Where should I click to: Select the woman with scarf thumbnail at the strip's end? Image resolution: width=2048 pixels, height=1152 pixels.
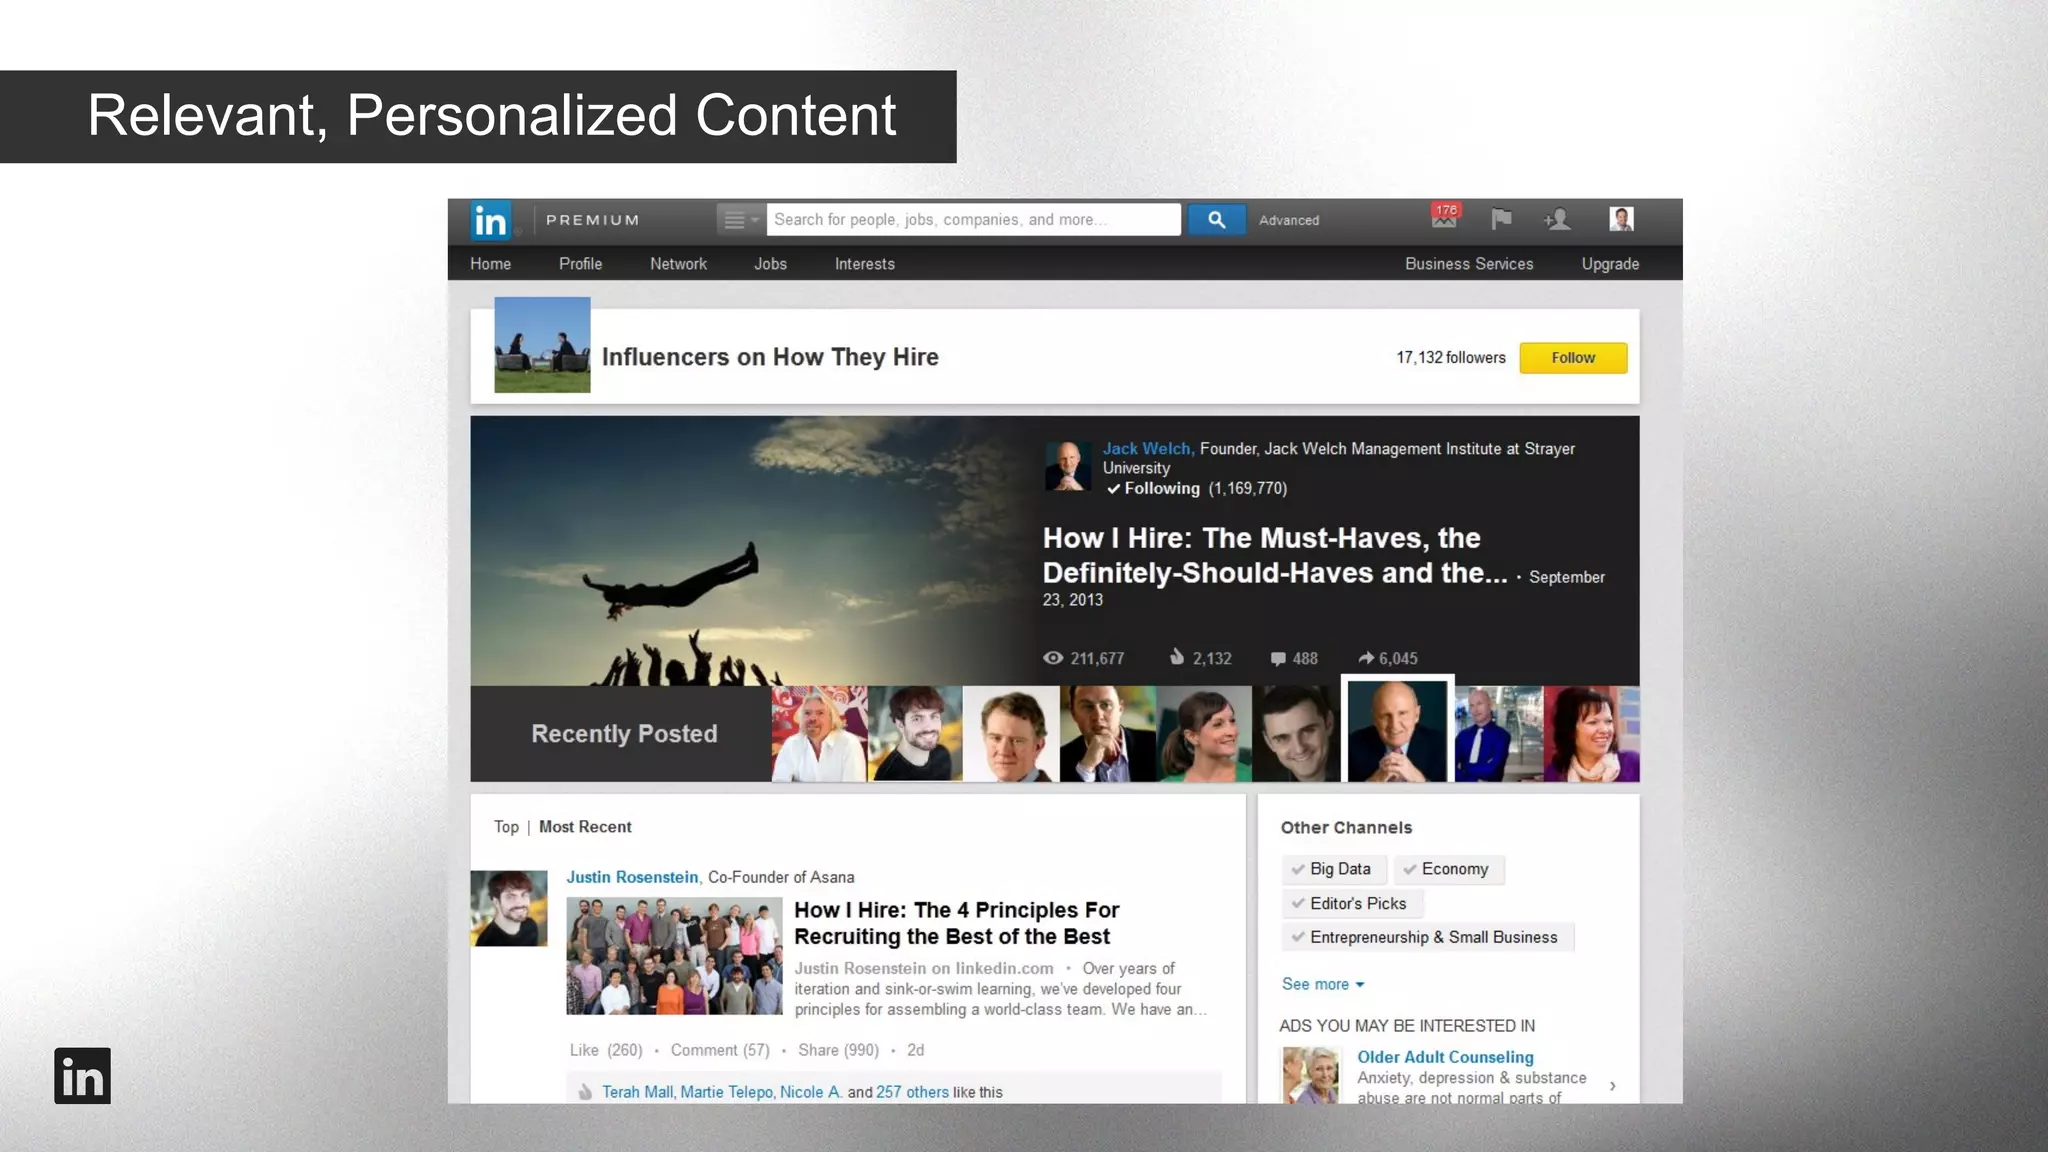click(1591, 733)
